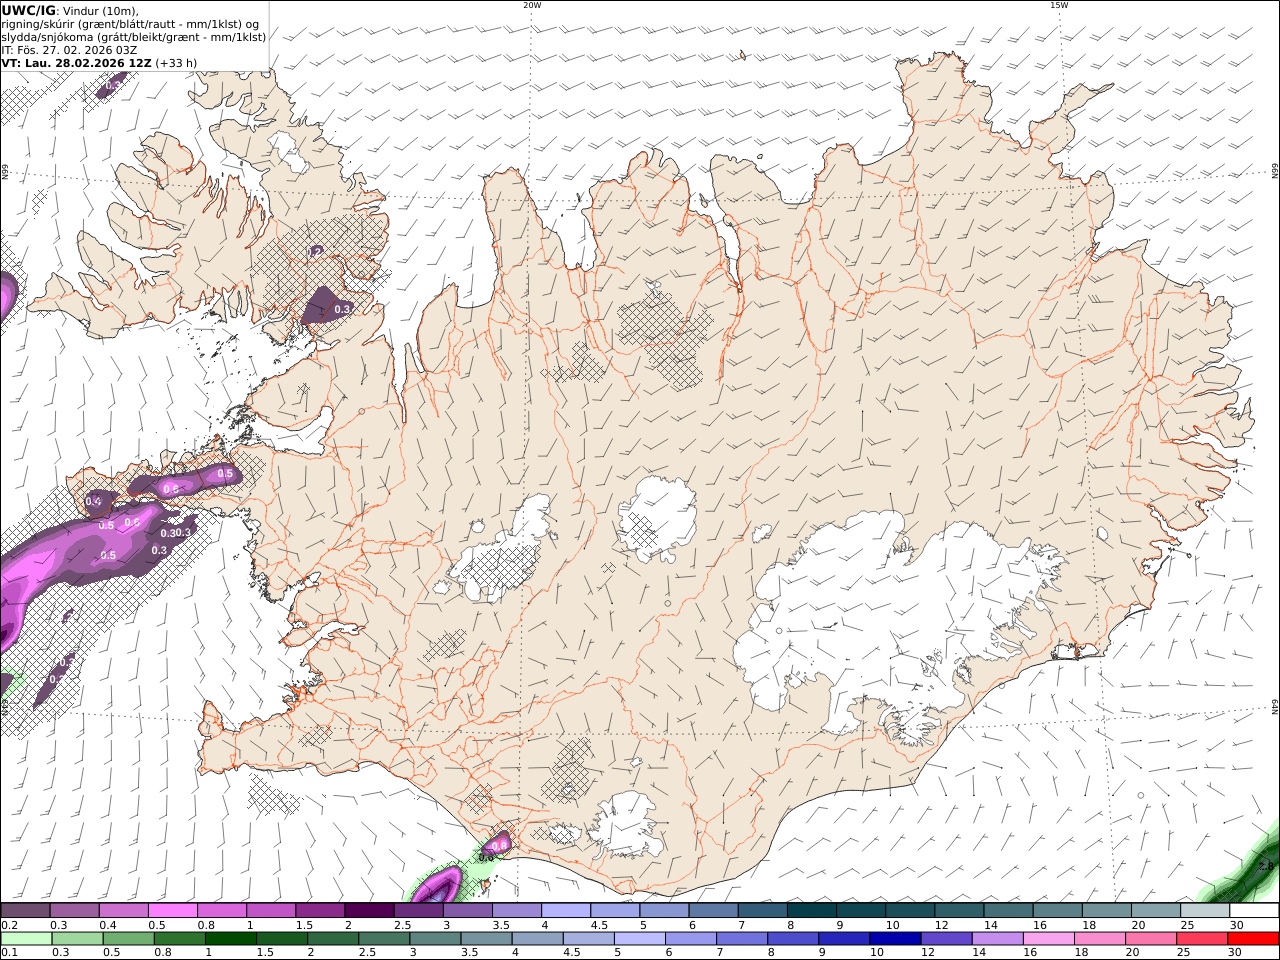Click the 1.5 label in the upper legend row
1280x960 pixels.
coord(304,925)
